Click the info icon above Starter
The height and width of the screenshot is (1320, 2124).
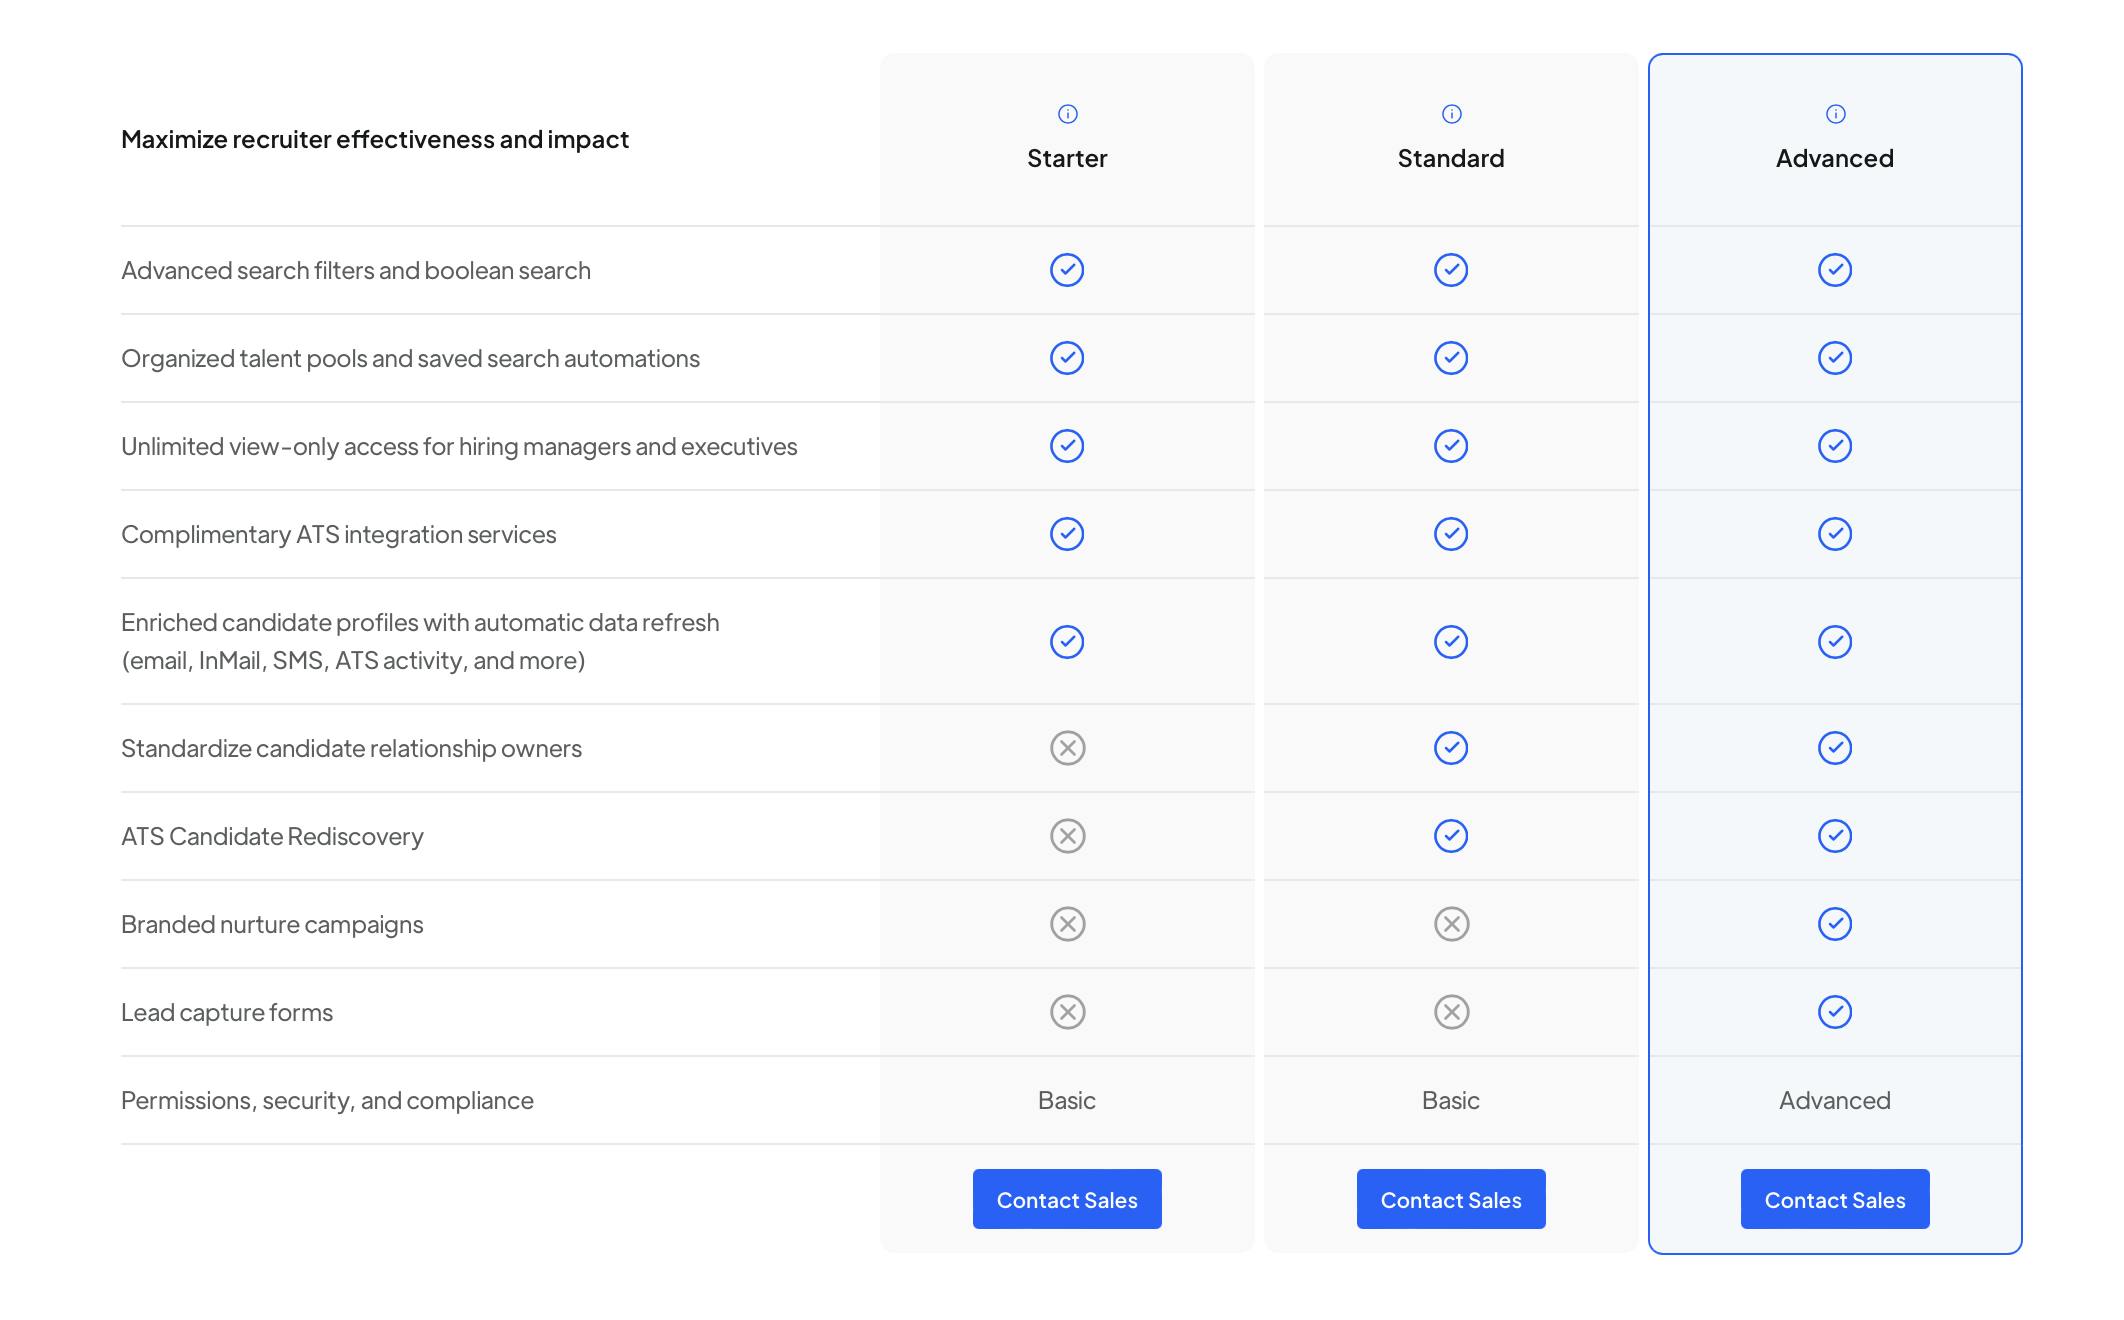[x=1067, y=114]
